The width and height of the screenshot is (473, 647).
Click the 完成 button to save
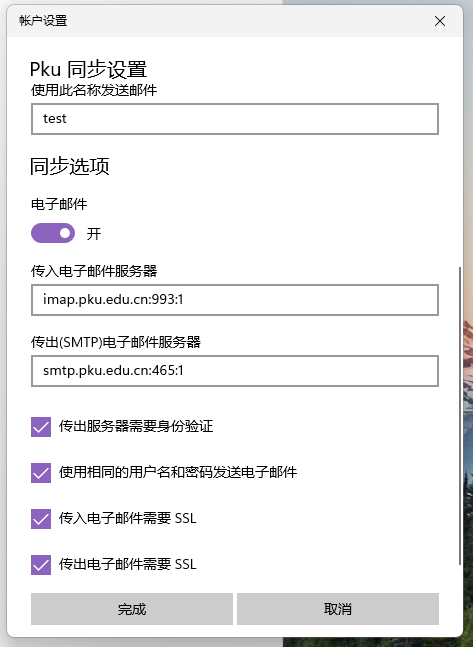coord(132,609)
